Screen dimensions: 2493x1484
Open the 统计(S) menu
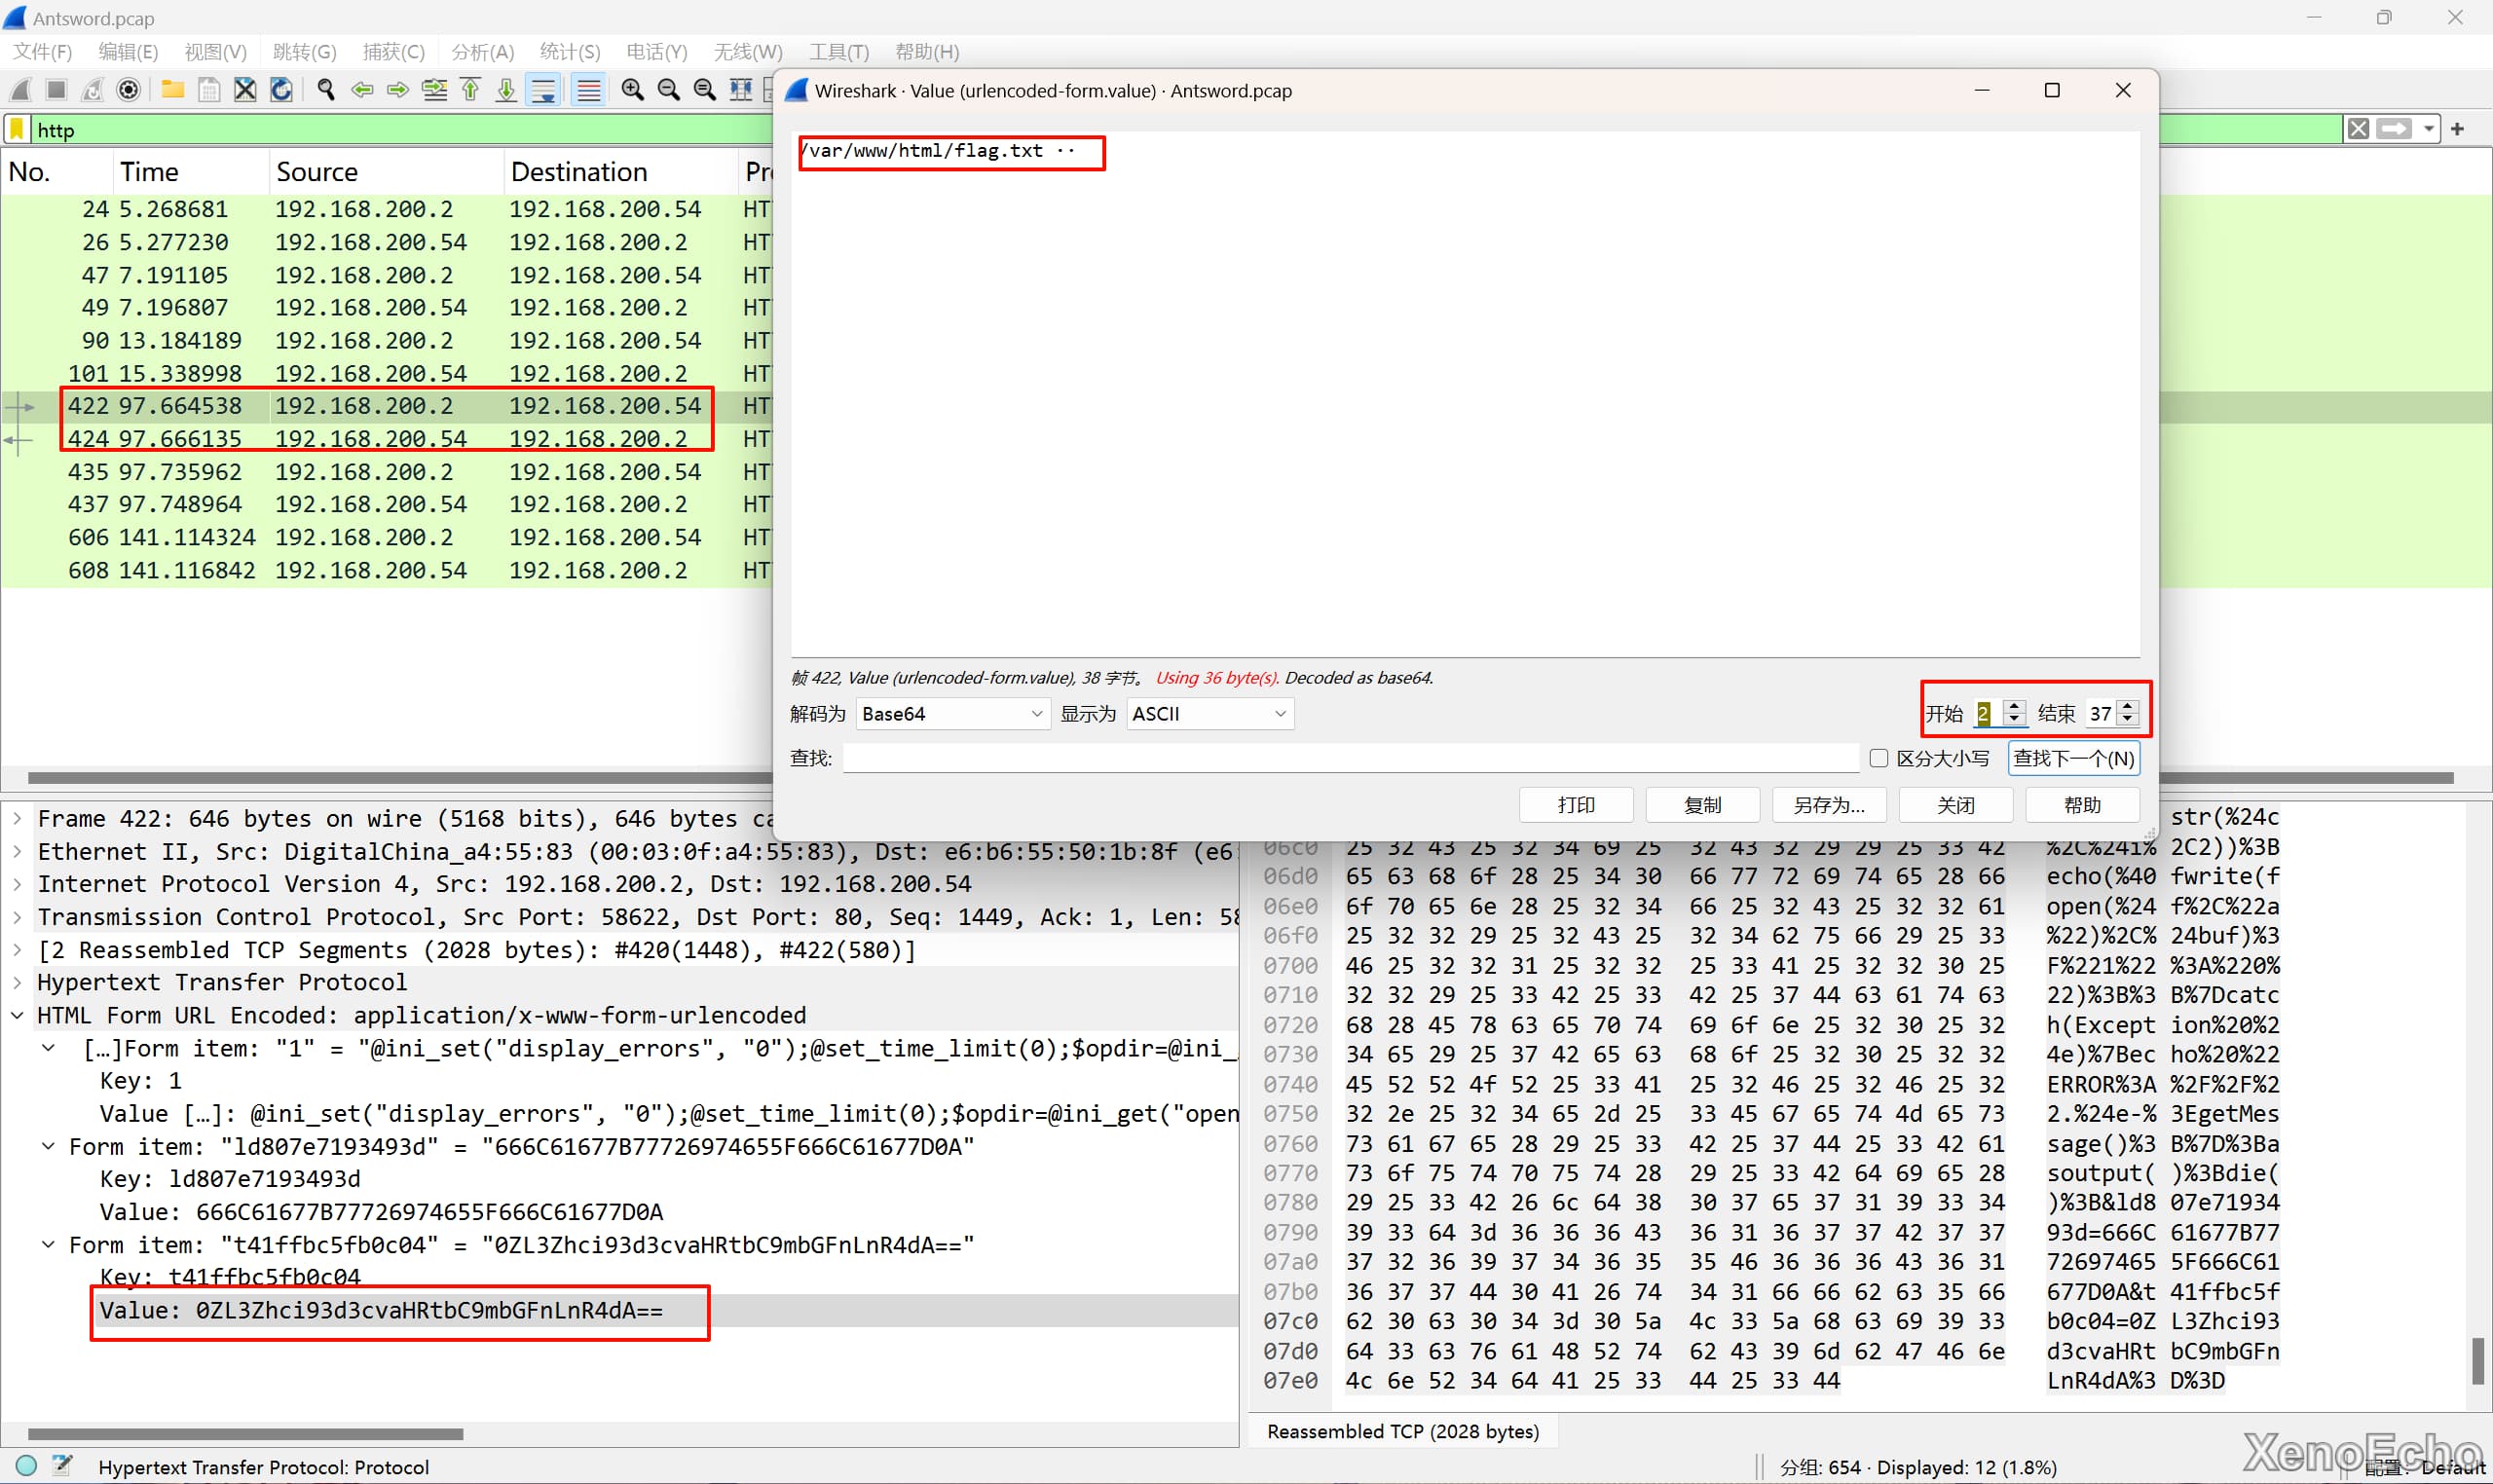pyautogui.click(x=569, y=52)
